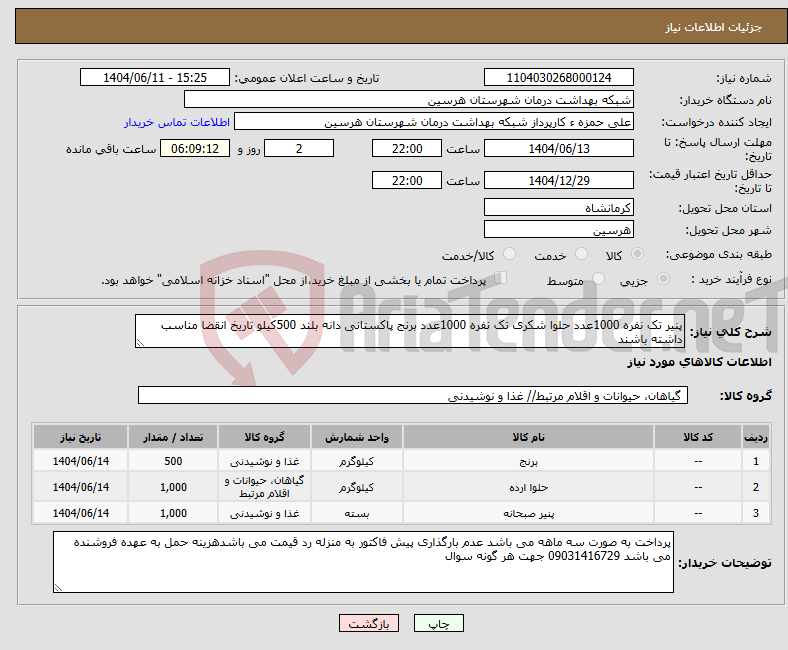788x650 pixels.
Task: Select the کالا radio button
Action: [638, 255]
